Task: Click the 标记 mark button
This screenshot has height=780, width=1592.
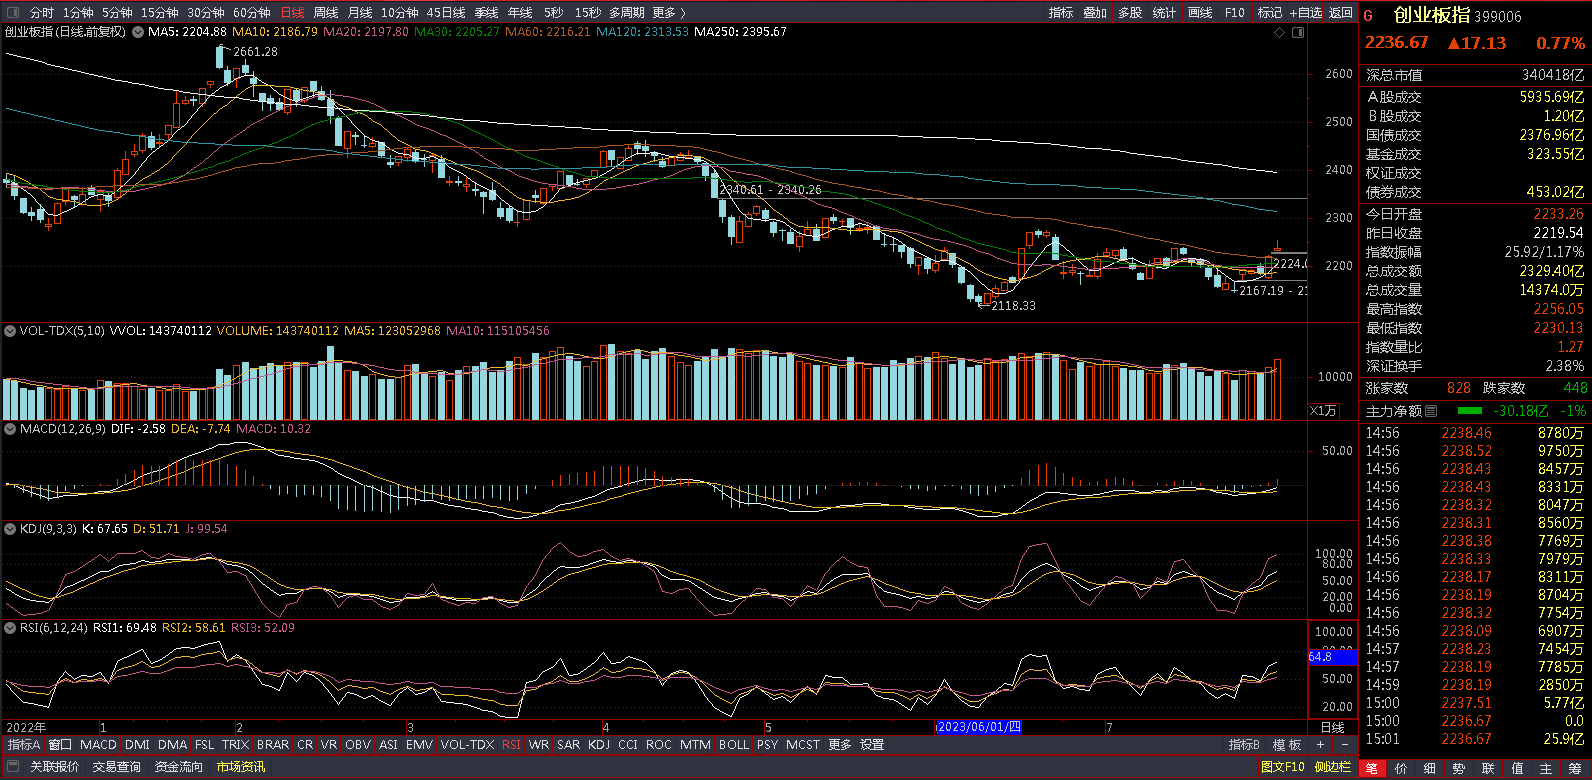Action: 1270,13
